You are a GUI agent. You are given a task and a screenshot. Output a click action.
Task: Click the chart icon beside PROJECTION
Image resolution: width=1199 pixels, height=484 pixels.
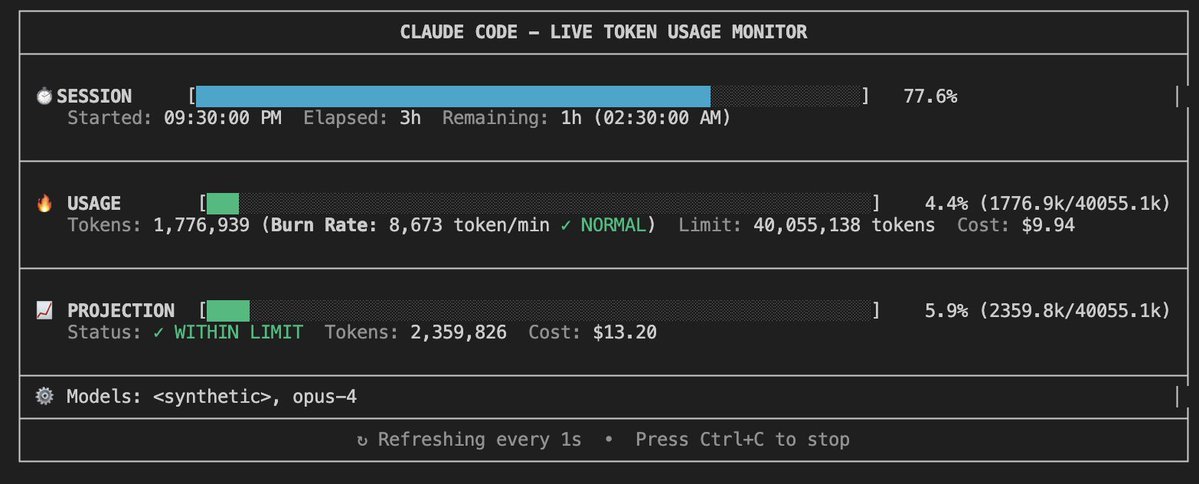pos(44,311)
